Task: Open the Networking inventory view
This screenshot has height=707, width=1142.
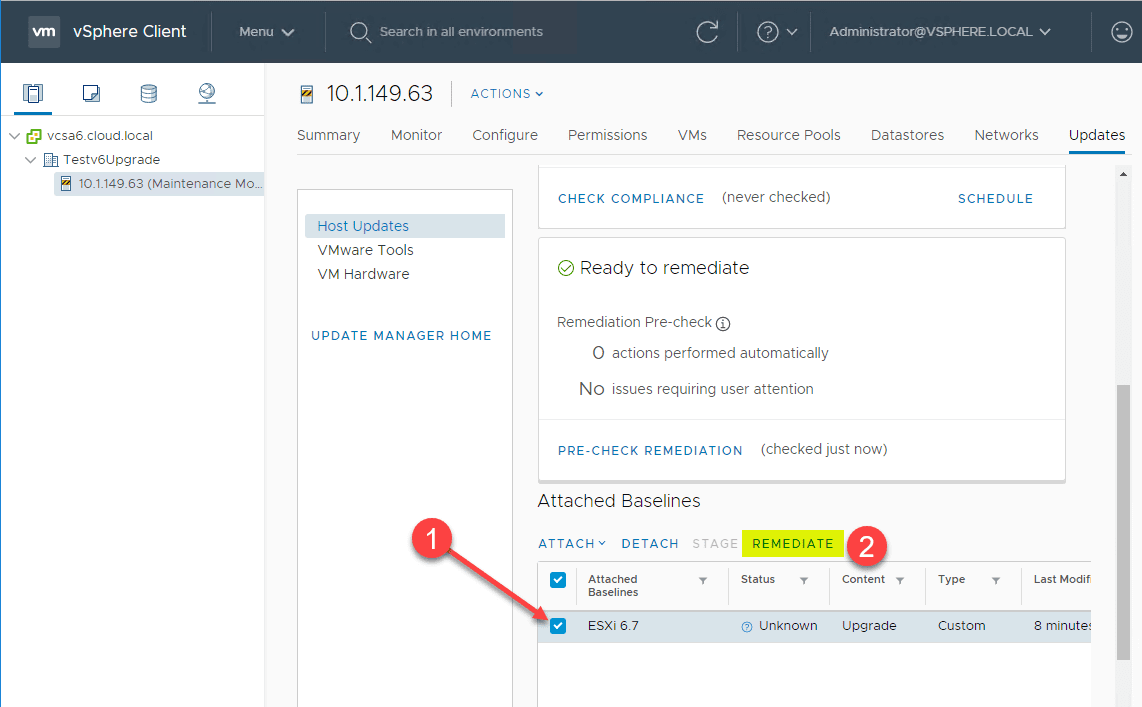Action: tap(206, 91)
